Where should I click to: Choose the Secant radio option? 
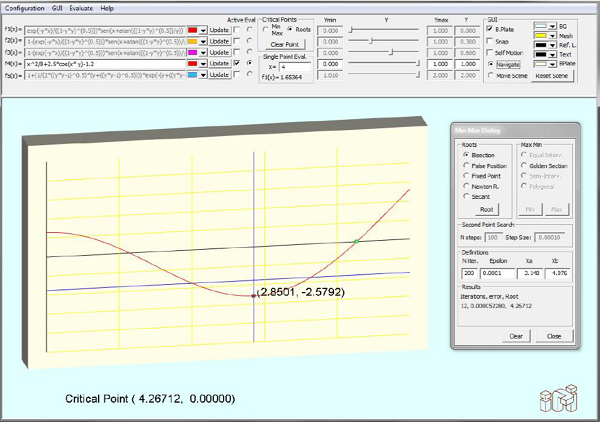click(x=466, y=197)
